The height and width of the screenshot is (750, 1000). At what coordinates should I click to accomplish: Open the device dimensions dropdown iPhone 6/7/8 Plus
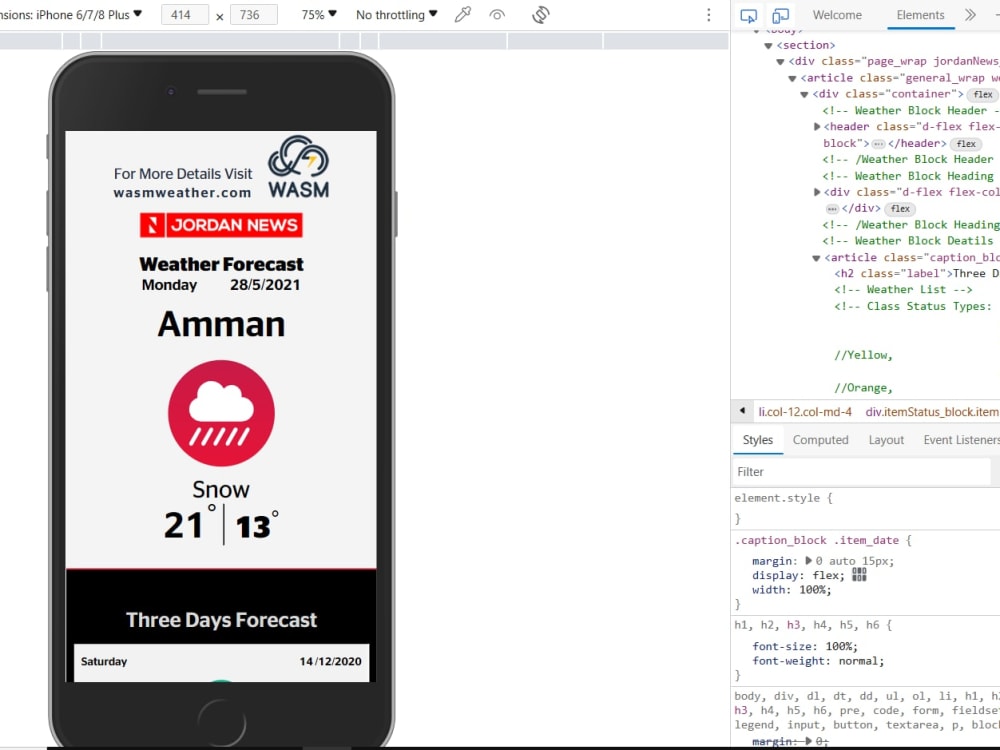click(x=71, y=15)
